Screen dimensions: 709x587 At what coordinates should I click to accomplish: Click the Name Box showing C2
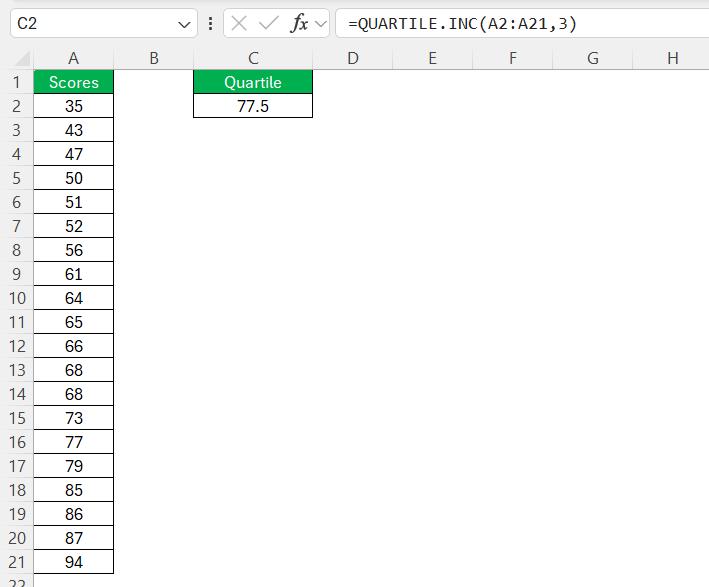click(x=104, y=23)
